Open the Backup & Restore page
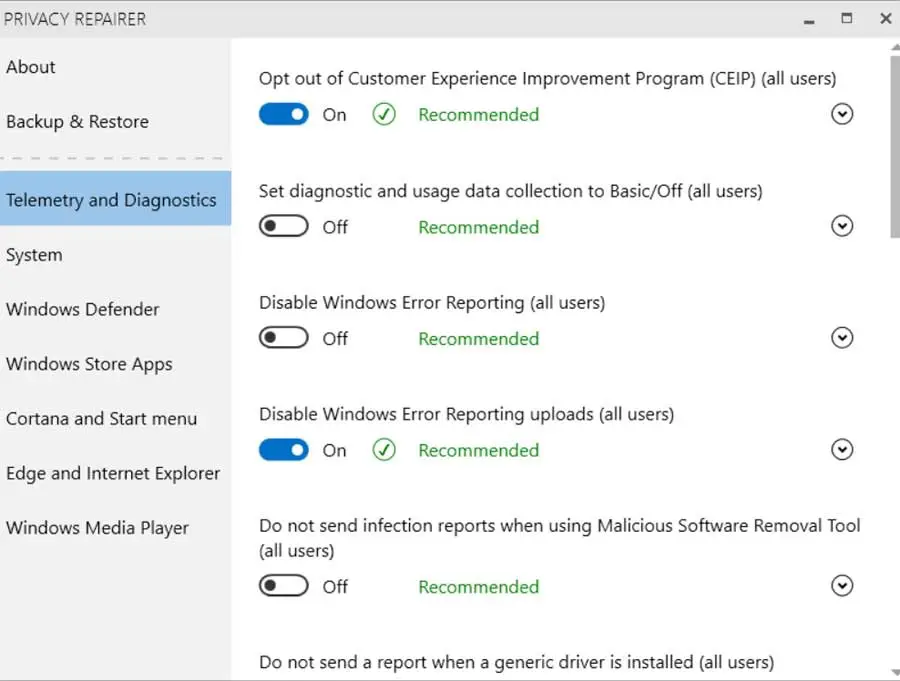The width and height of the screenshot is (900, 681). click(x=77, y=122)
